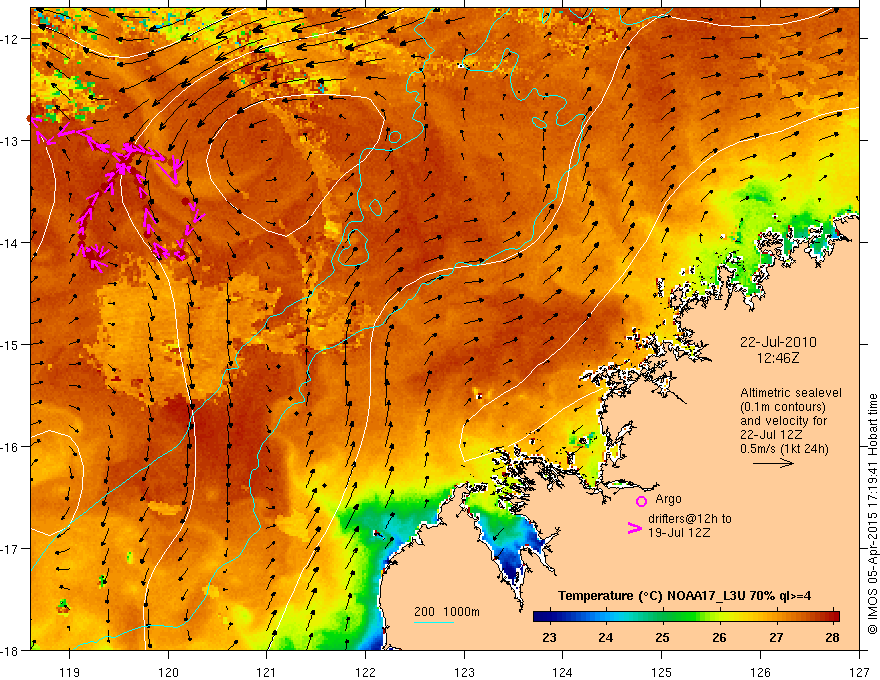Image resolution: width=880 pixels, height=680 pixels.
Task: Click latitude axis label -12
Action: [11, 39]
